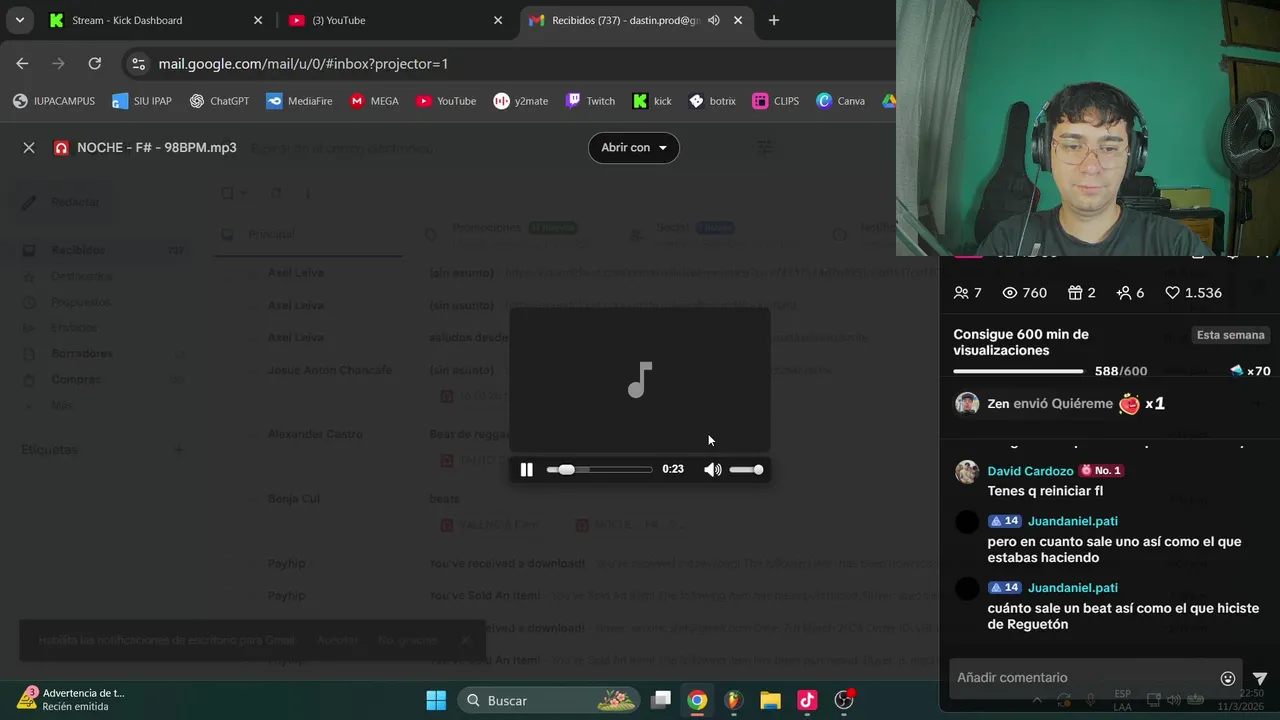
Task: Open Google Chrome from the taskbar
Action: click(697, 700)
